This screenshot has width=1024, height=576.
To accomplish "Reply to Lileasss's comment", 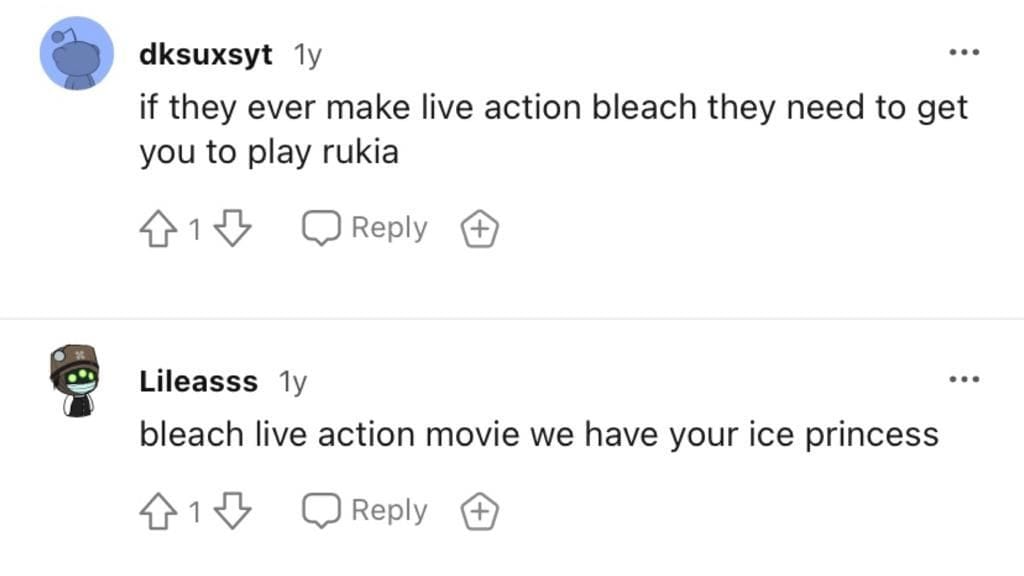I will (x=388, y=510).
